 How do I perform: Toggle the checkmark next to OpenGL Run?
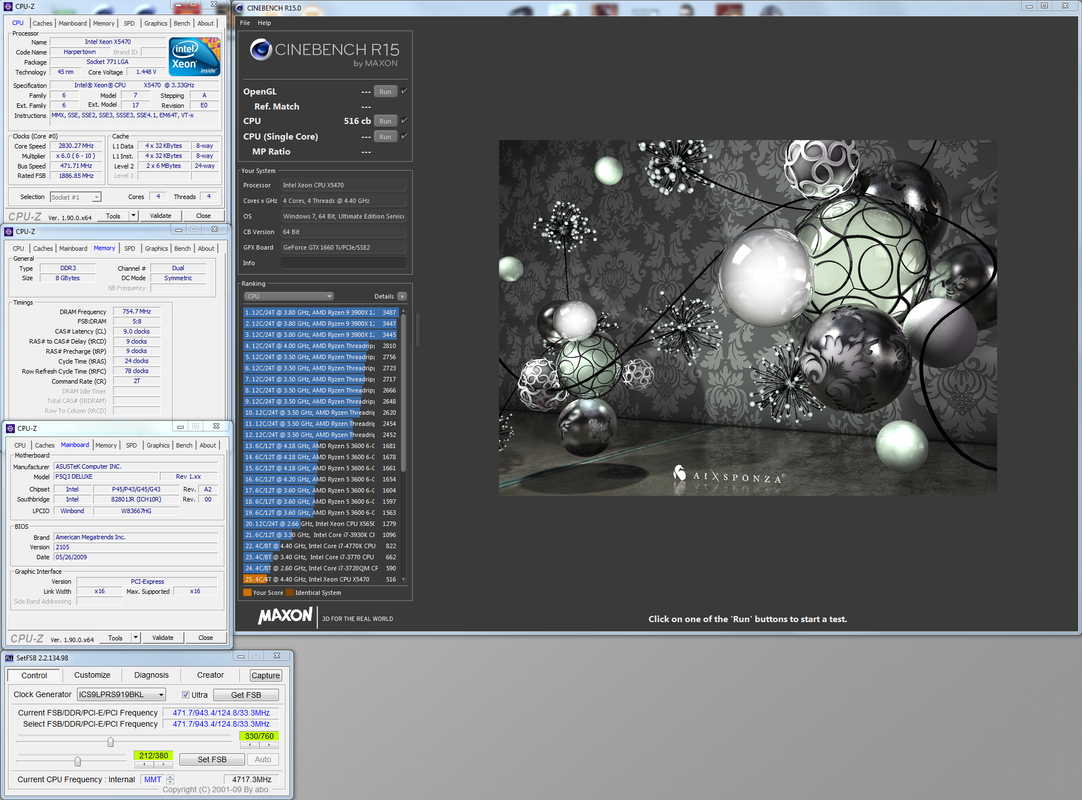(x=404, y=91)
